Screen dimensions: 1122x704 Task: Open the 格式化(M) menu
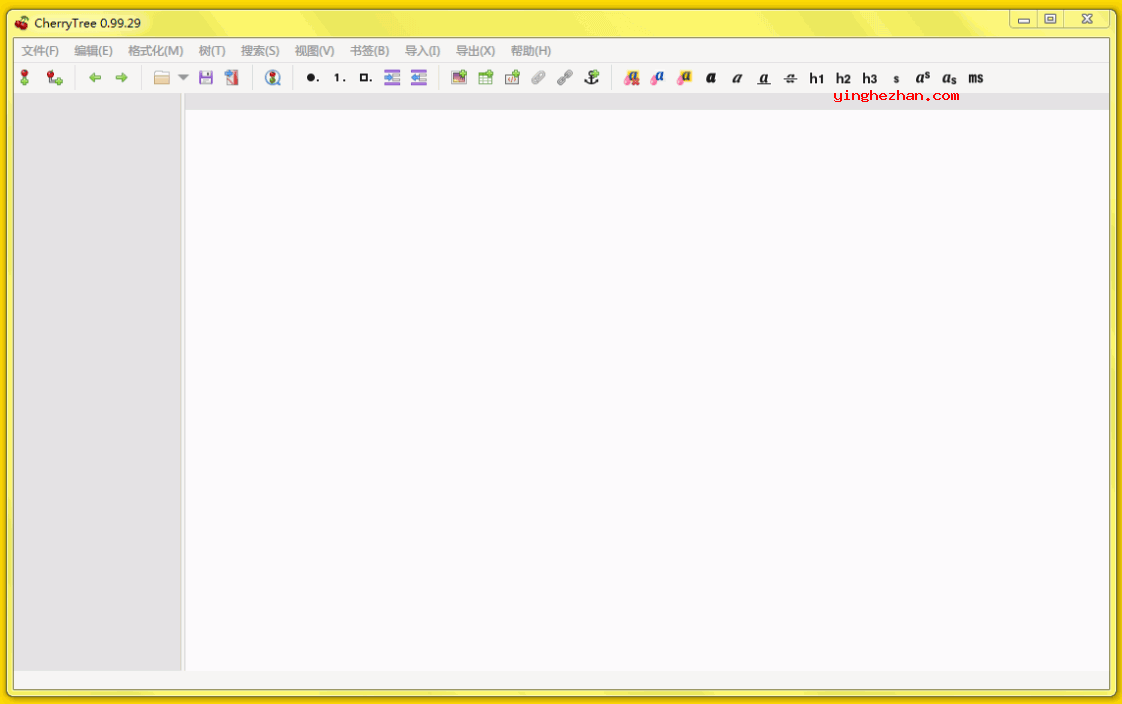pos(155,51)
